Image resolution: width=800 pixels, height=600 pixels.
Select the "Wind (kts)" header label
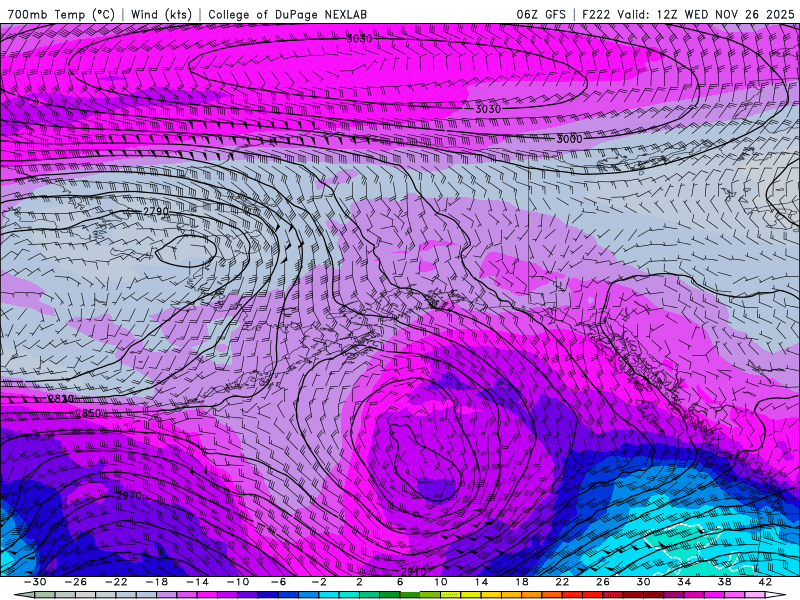click(161, 14)
